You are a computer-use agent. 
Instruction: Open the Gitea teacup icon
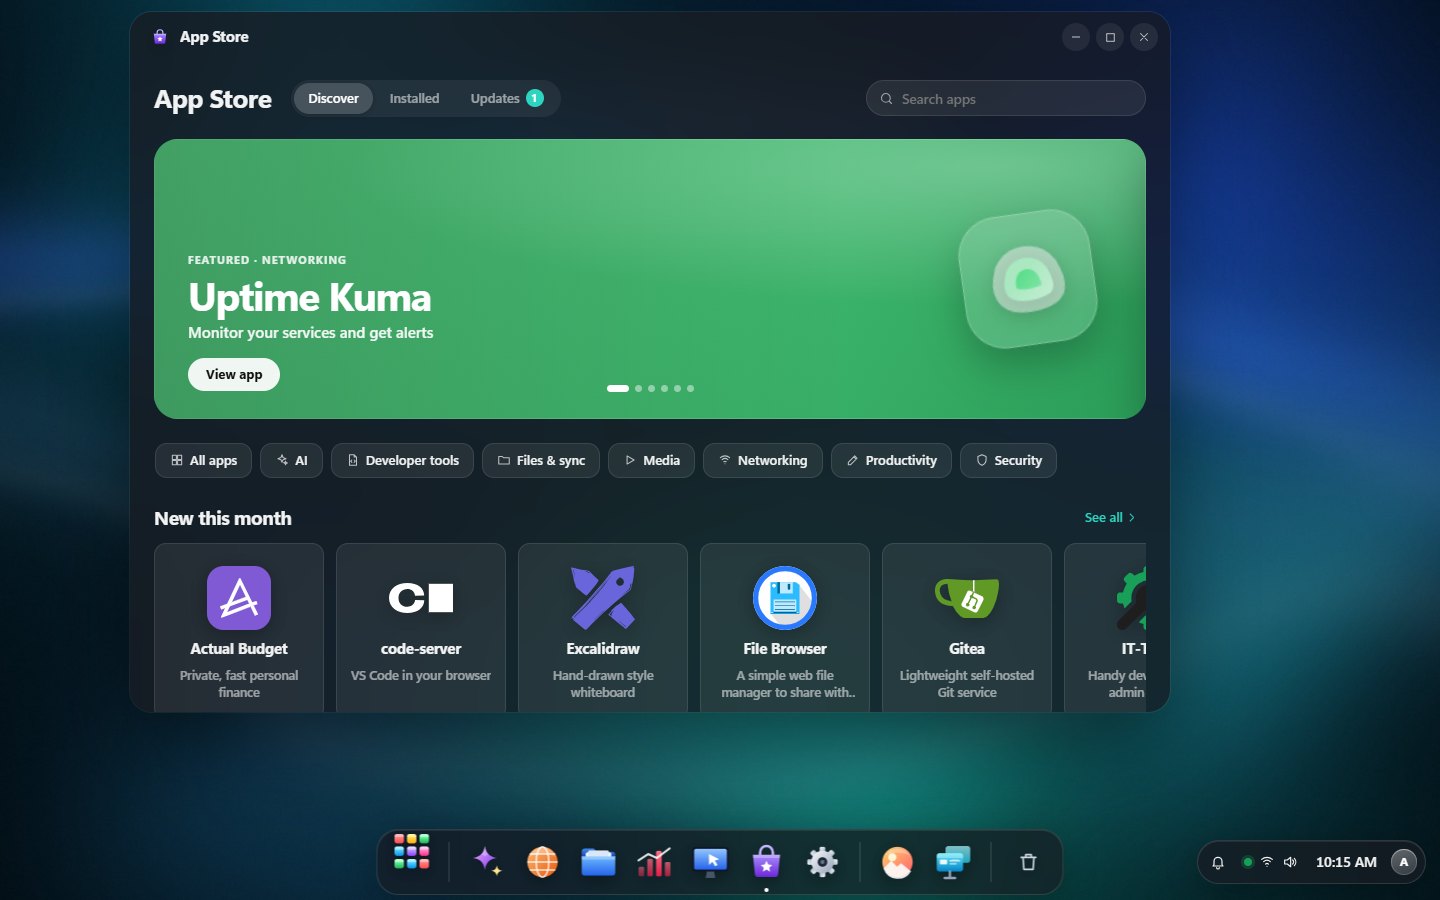click(x=967, y=598)
